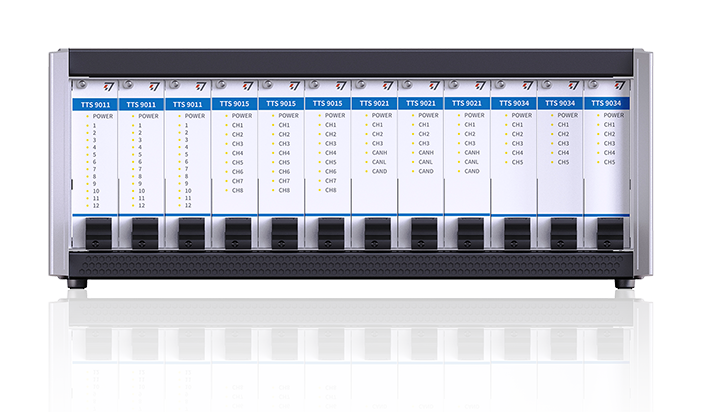Image resolution: width=709 pixels, height=412 pixels.
Task: Click the logo on the first TTS 9021 module
Action: (x=387, y=87)
